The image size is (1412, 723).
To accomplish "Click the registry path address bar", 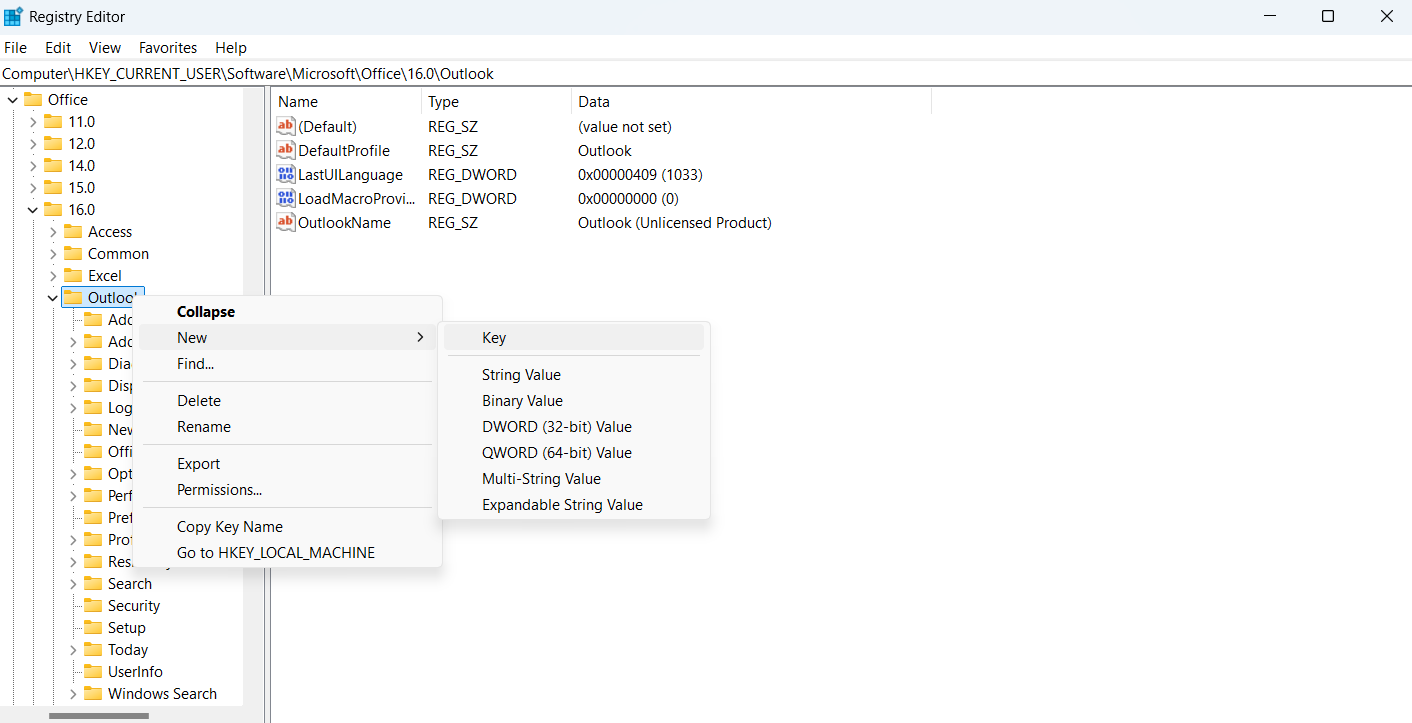I will (706, 74).
